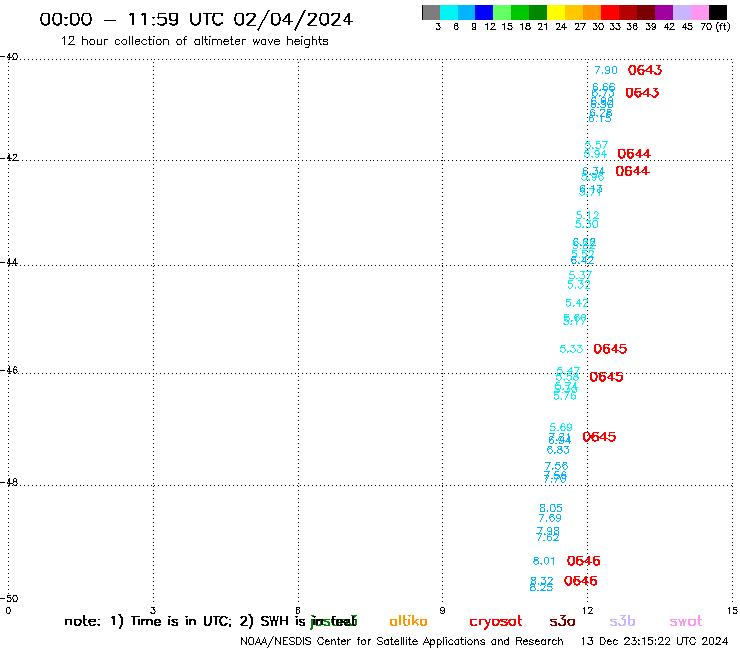Select the s3a satellite legend label

click(x=562, y=621)
